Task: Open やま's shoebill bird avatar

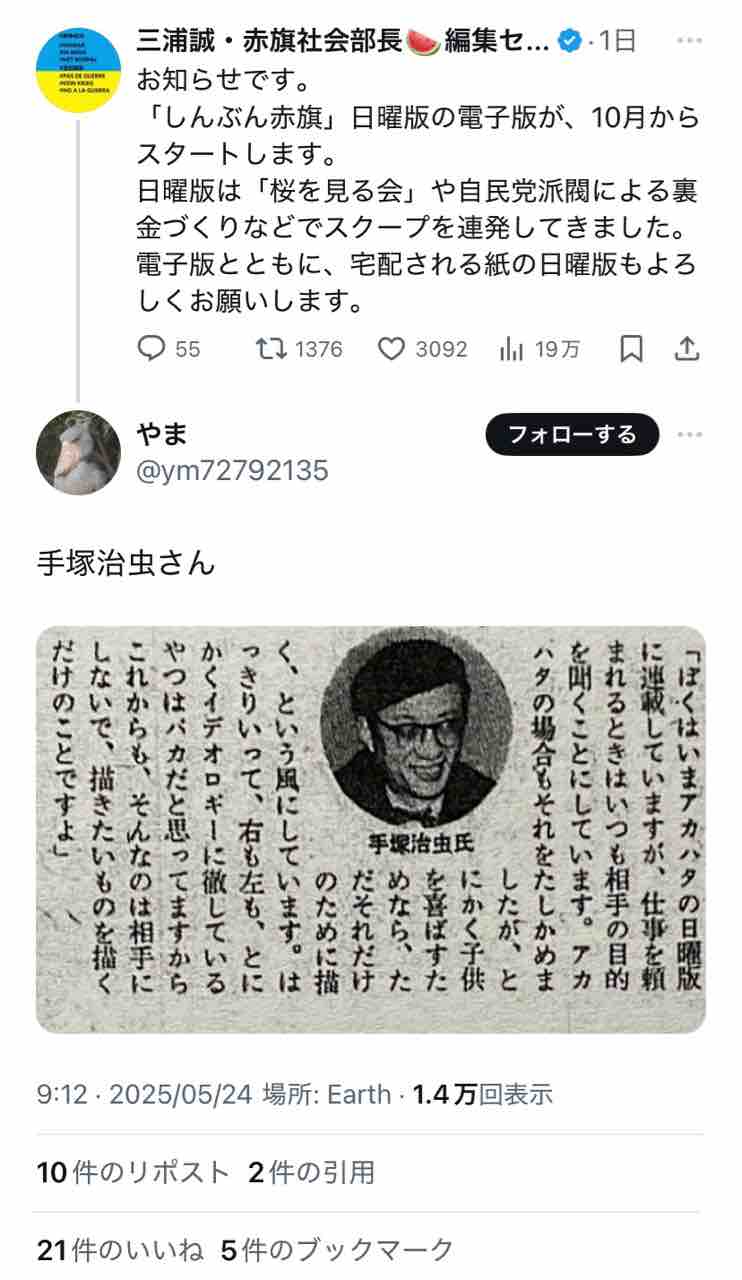Action: coord(78,453)
